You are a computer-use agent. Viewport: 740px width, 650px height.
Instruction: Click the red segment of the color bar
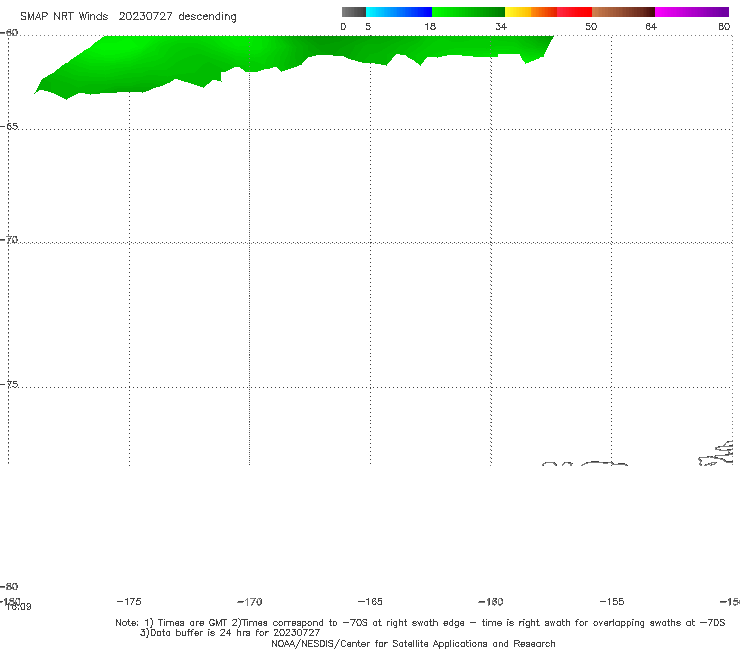tap(574, 12)
